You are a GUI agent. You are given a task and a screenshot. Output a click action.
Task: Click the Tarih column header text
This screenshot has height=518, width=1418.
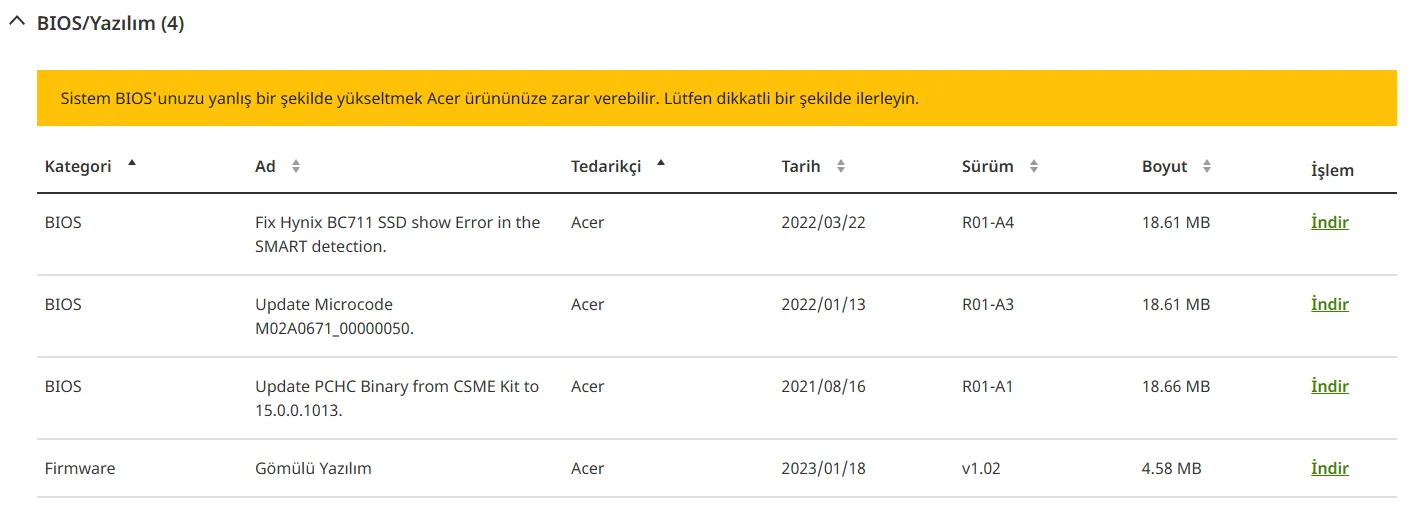800,167
